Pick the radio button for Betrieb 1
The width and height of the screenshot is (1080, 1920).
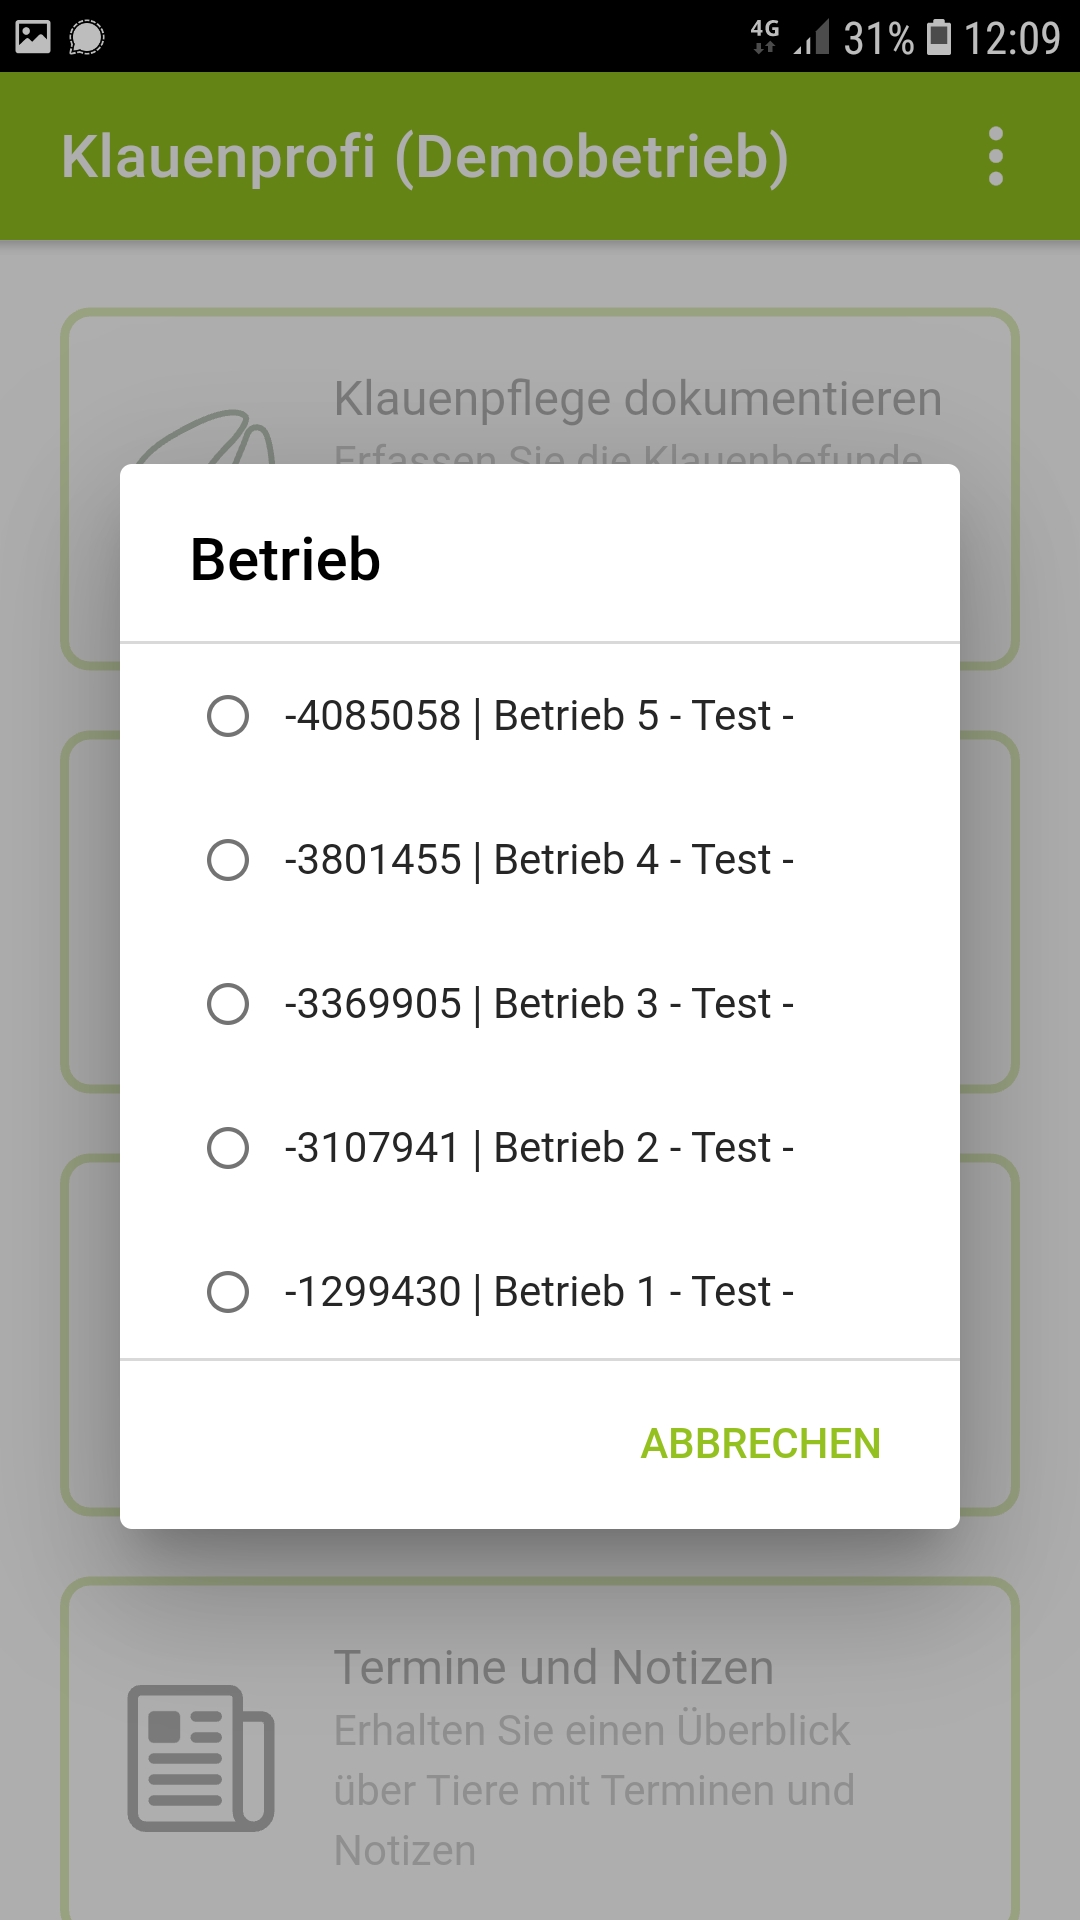point(228,1292)
